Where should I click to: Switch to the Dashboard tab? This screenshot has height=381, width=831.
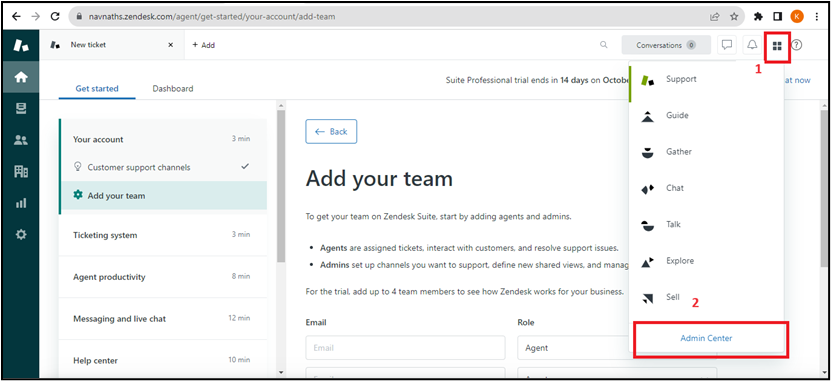tap(173, 88)
